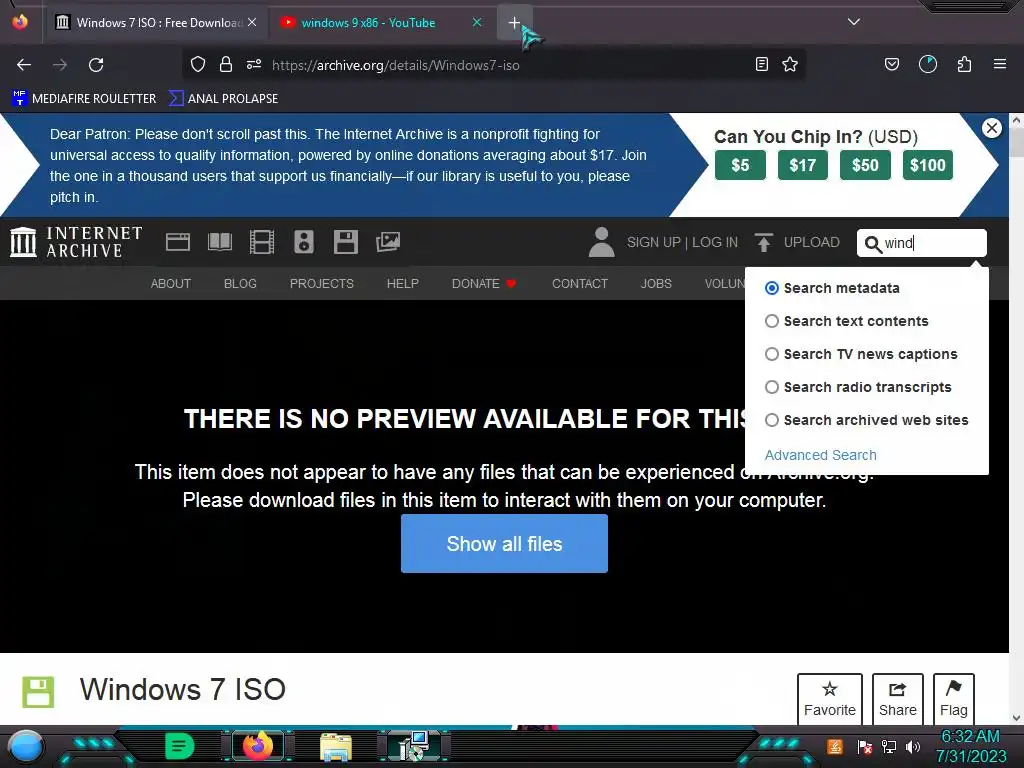
Task: Open the Web section icon in the Internet Archive bar
Action: click(178, 242)
